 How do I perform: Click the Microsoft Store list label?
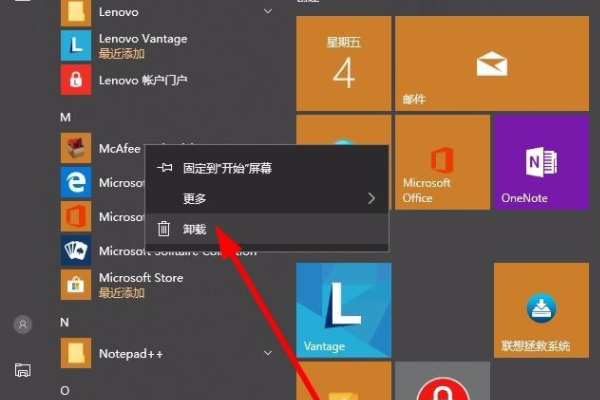pyautogui.click(x=141, y=278)
